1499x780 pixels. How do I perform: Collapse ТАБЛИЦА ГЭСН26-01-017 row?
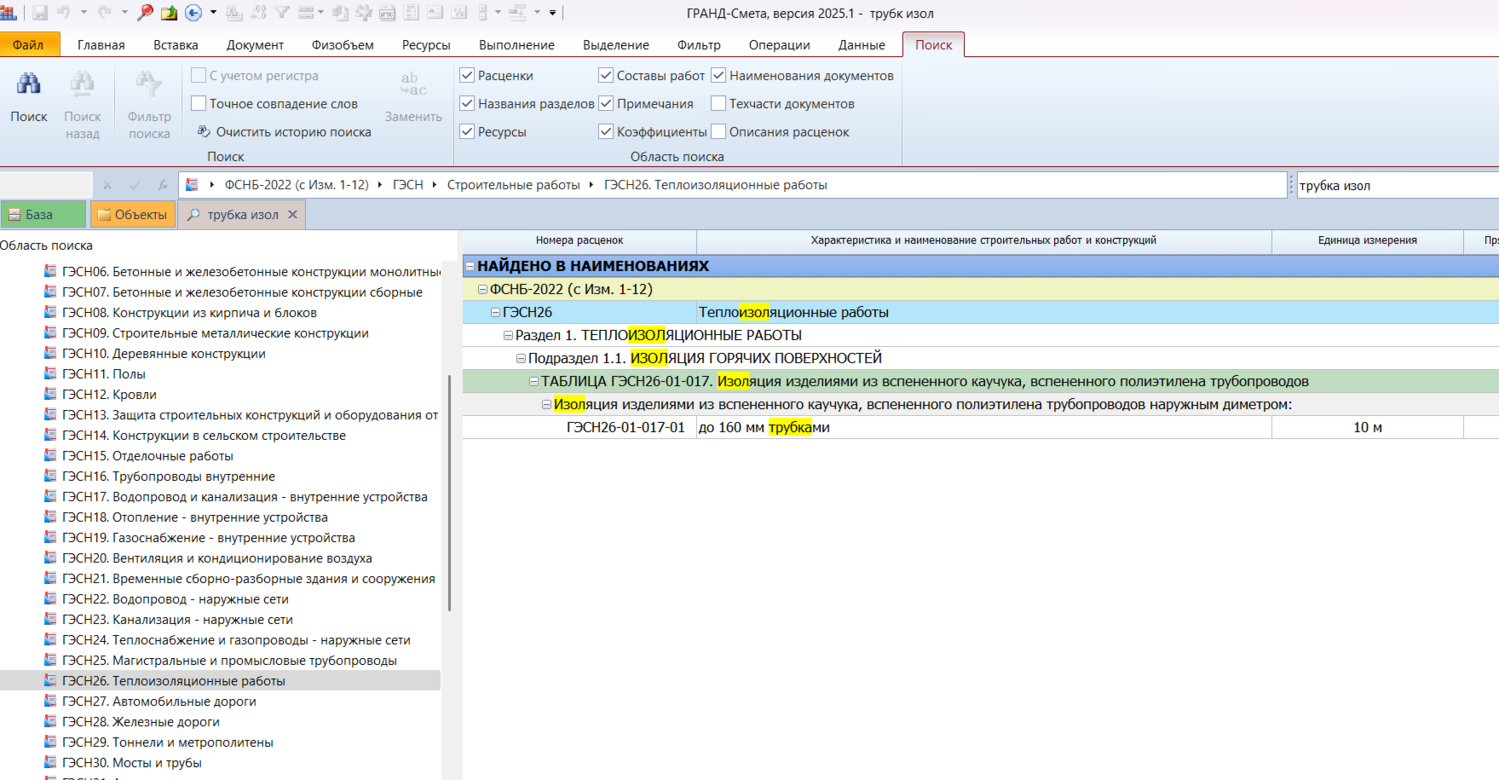(x=534, y=381)
